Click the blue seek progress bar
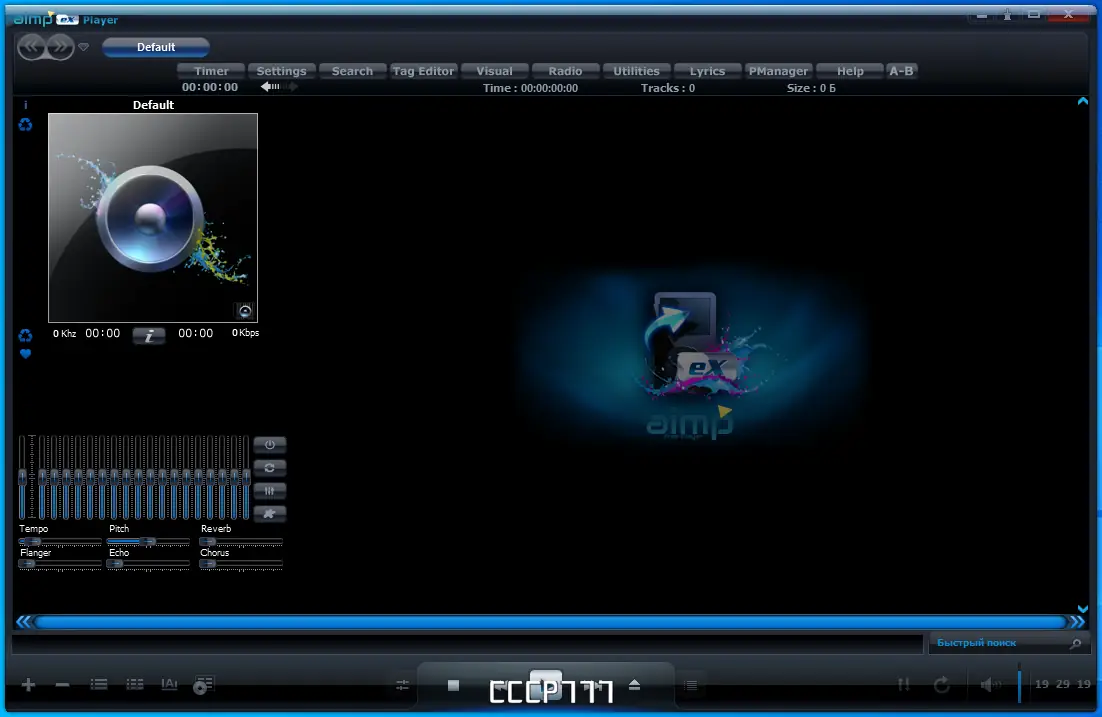The height and width of the screenshot is (717, 1102). pos(550,622)
